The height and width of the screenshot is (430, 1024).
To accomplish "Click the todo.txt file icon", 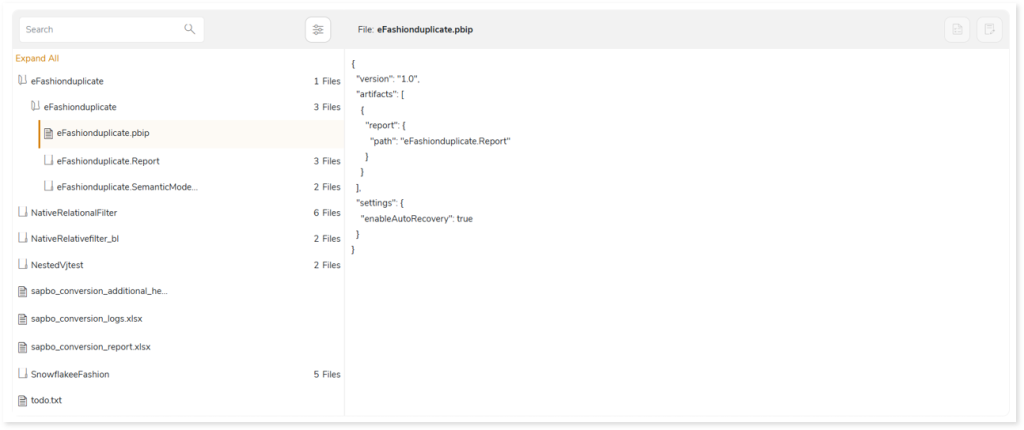I will [23, 400].
